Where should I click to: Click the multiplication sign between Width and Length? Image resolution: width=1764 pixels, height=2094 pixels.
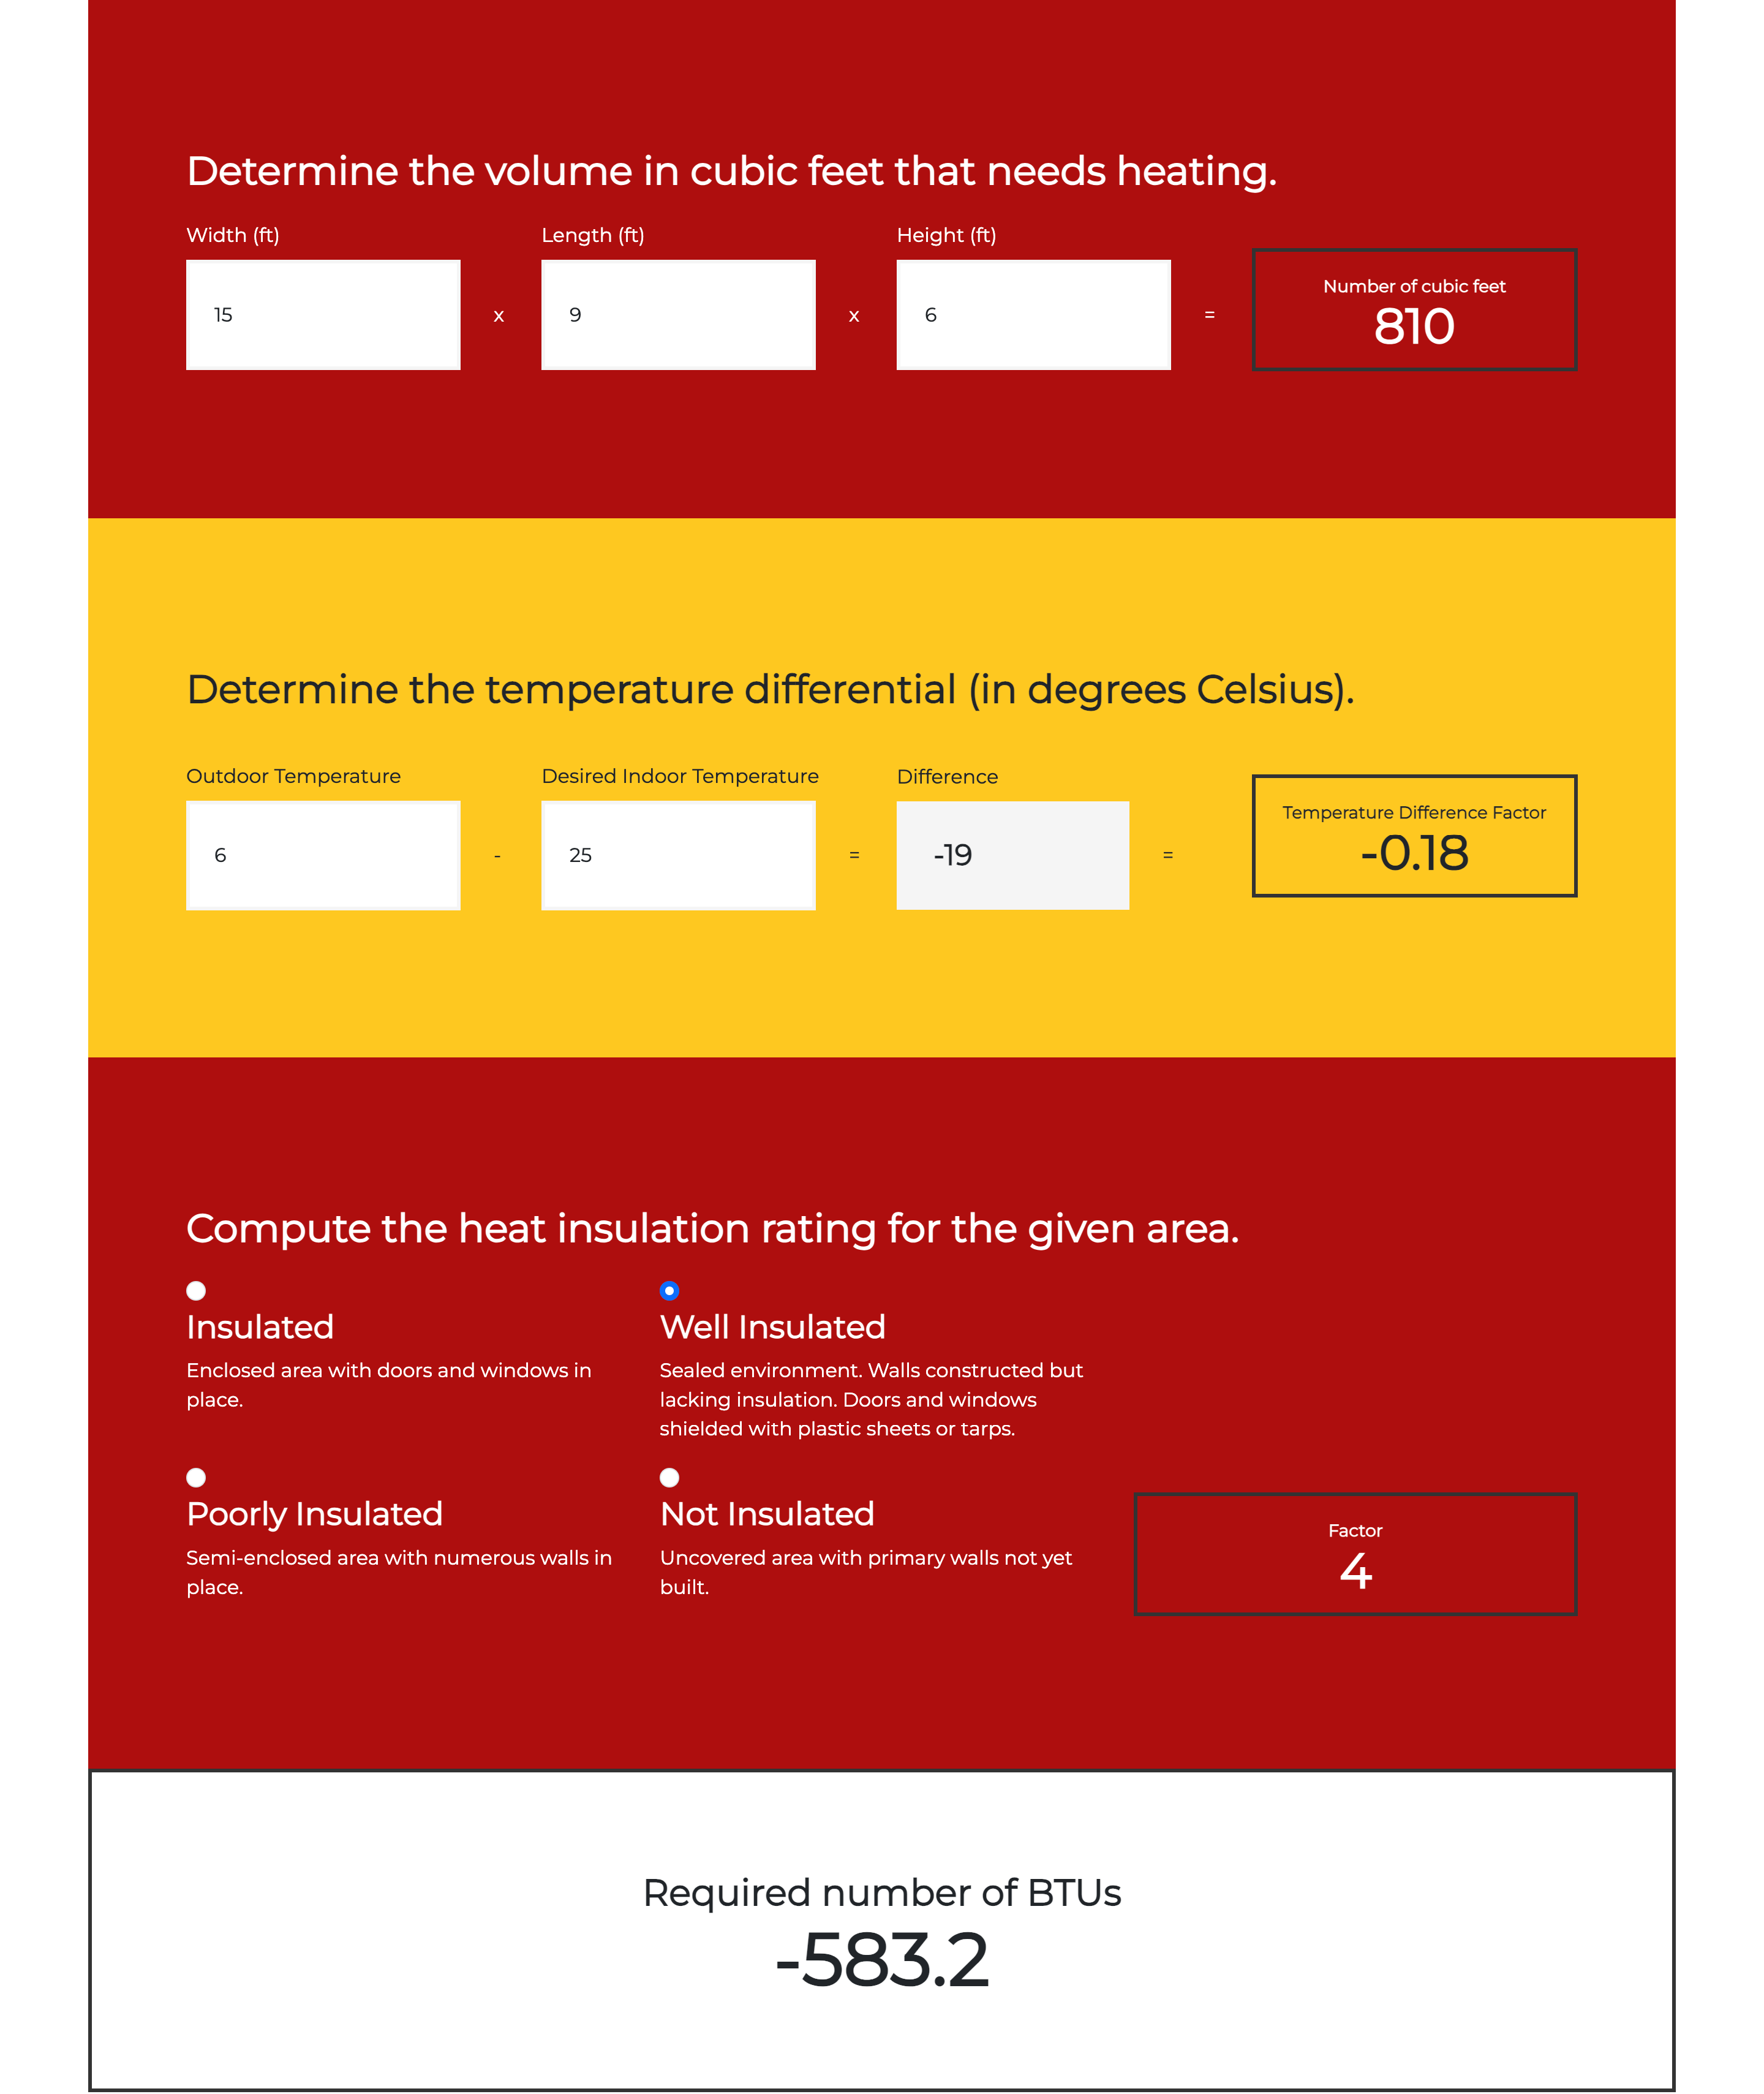pos(499,315)
